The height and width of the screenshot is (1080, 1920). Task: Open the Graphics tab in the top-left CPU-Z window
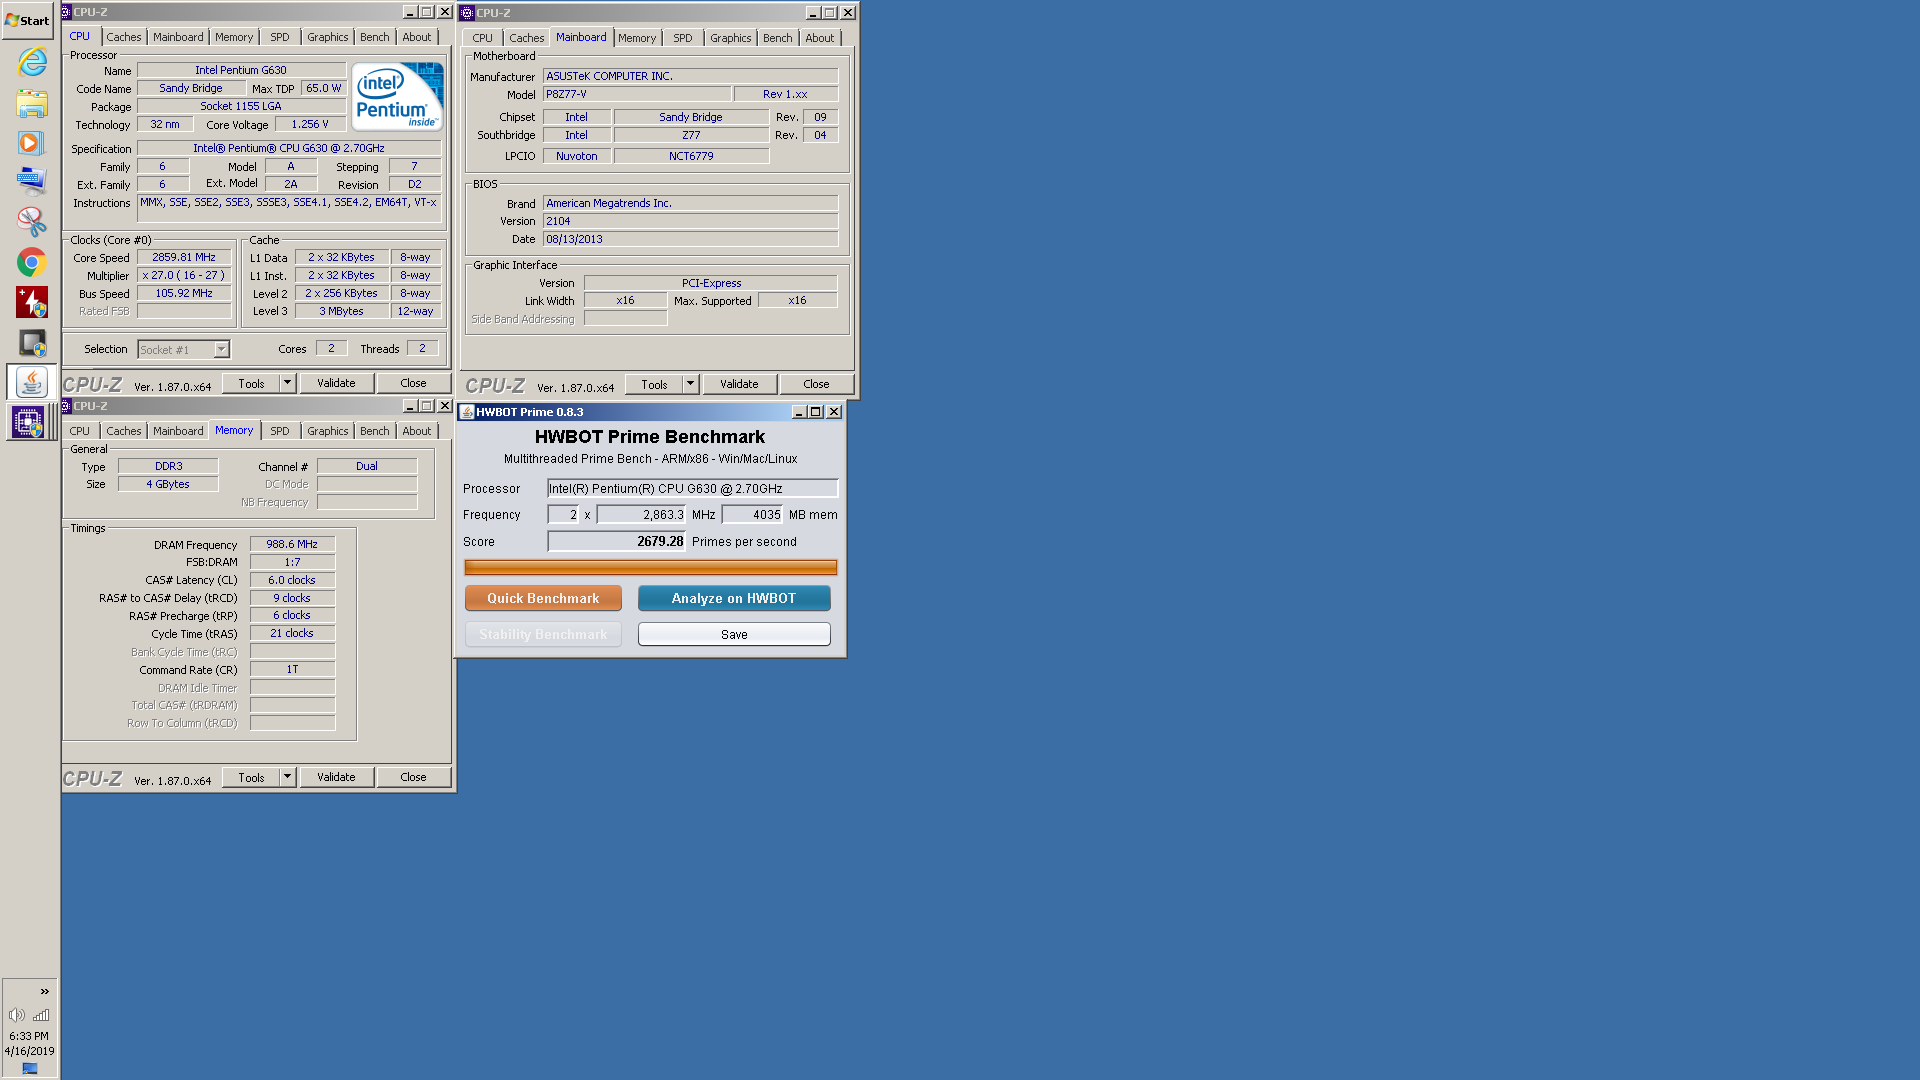[328, 37]
